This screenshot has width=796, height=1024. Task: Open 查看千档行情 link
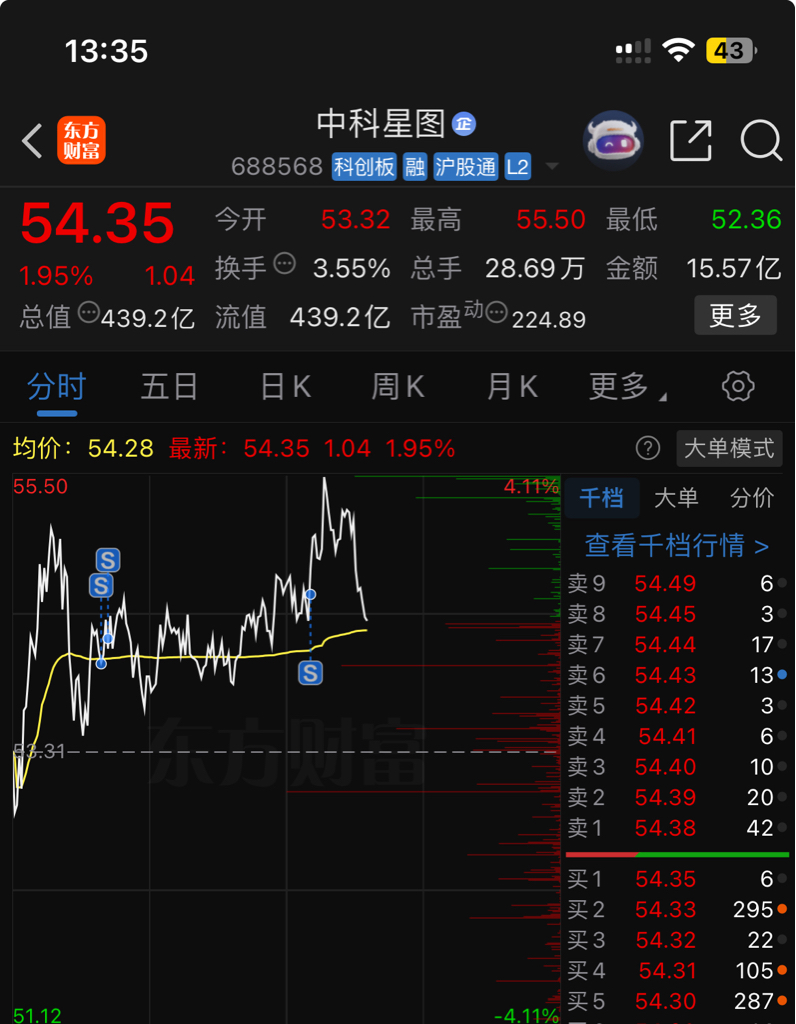[x=677, y=545]
